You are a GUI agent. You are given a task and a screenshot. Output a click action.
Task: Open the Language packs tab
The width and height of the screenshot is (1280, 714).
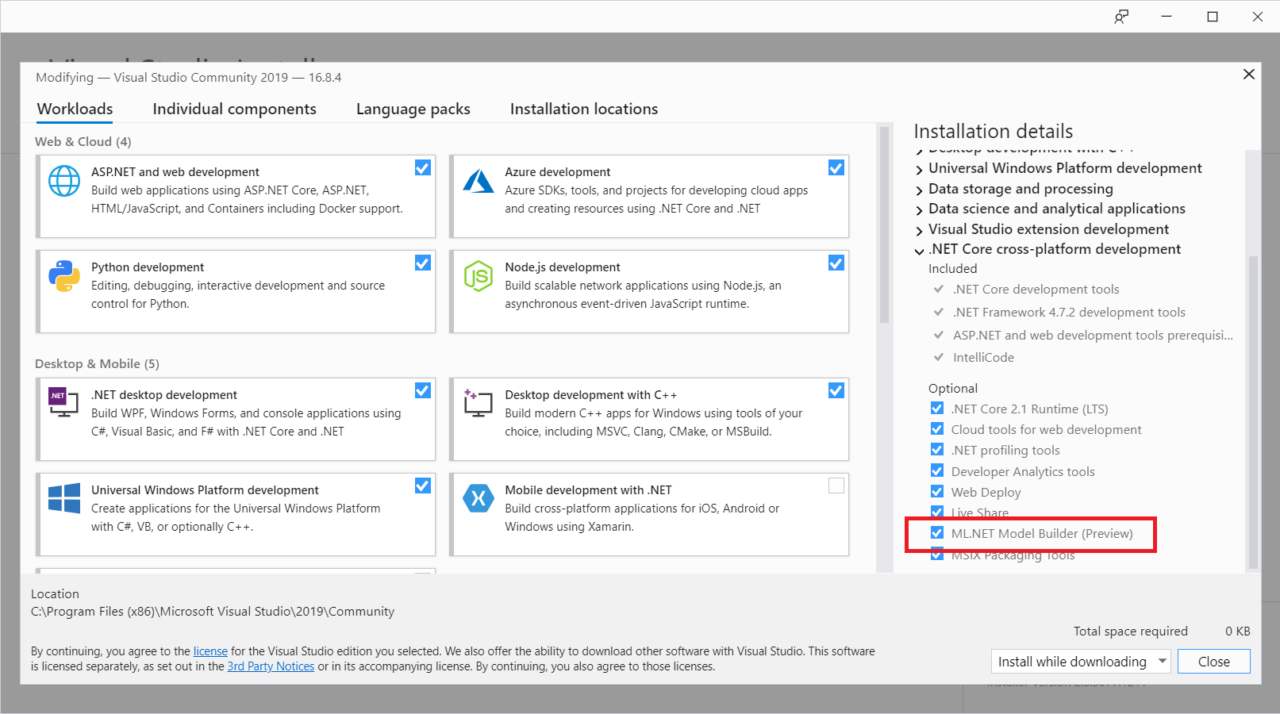click(413, 109)
